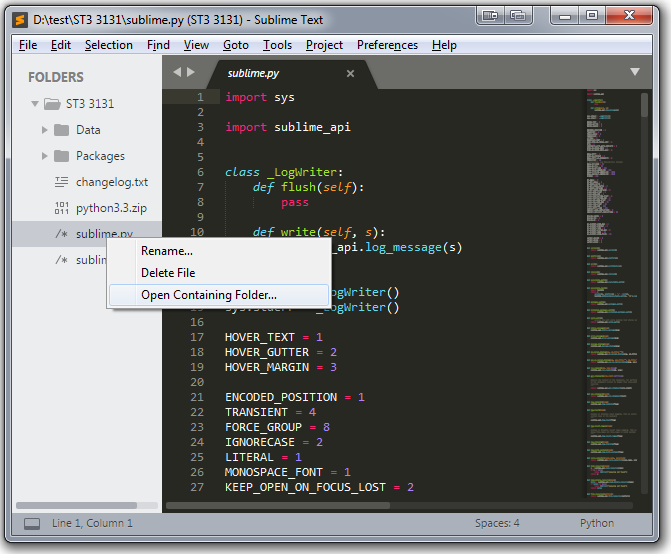The width and height of the screenshot is (671, 554).
Task: Click the LITERAL = 1 code line
Action: point(264,457)
